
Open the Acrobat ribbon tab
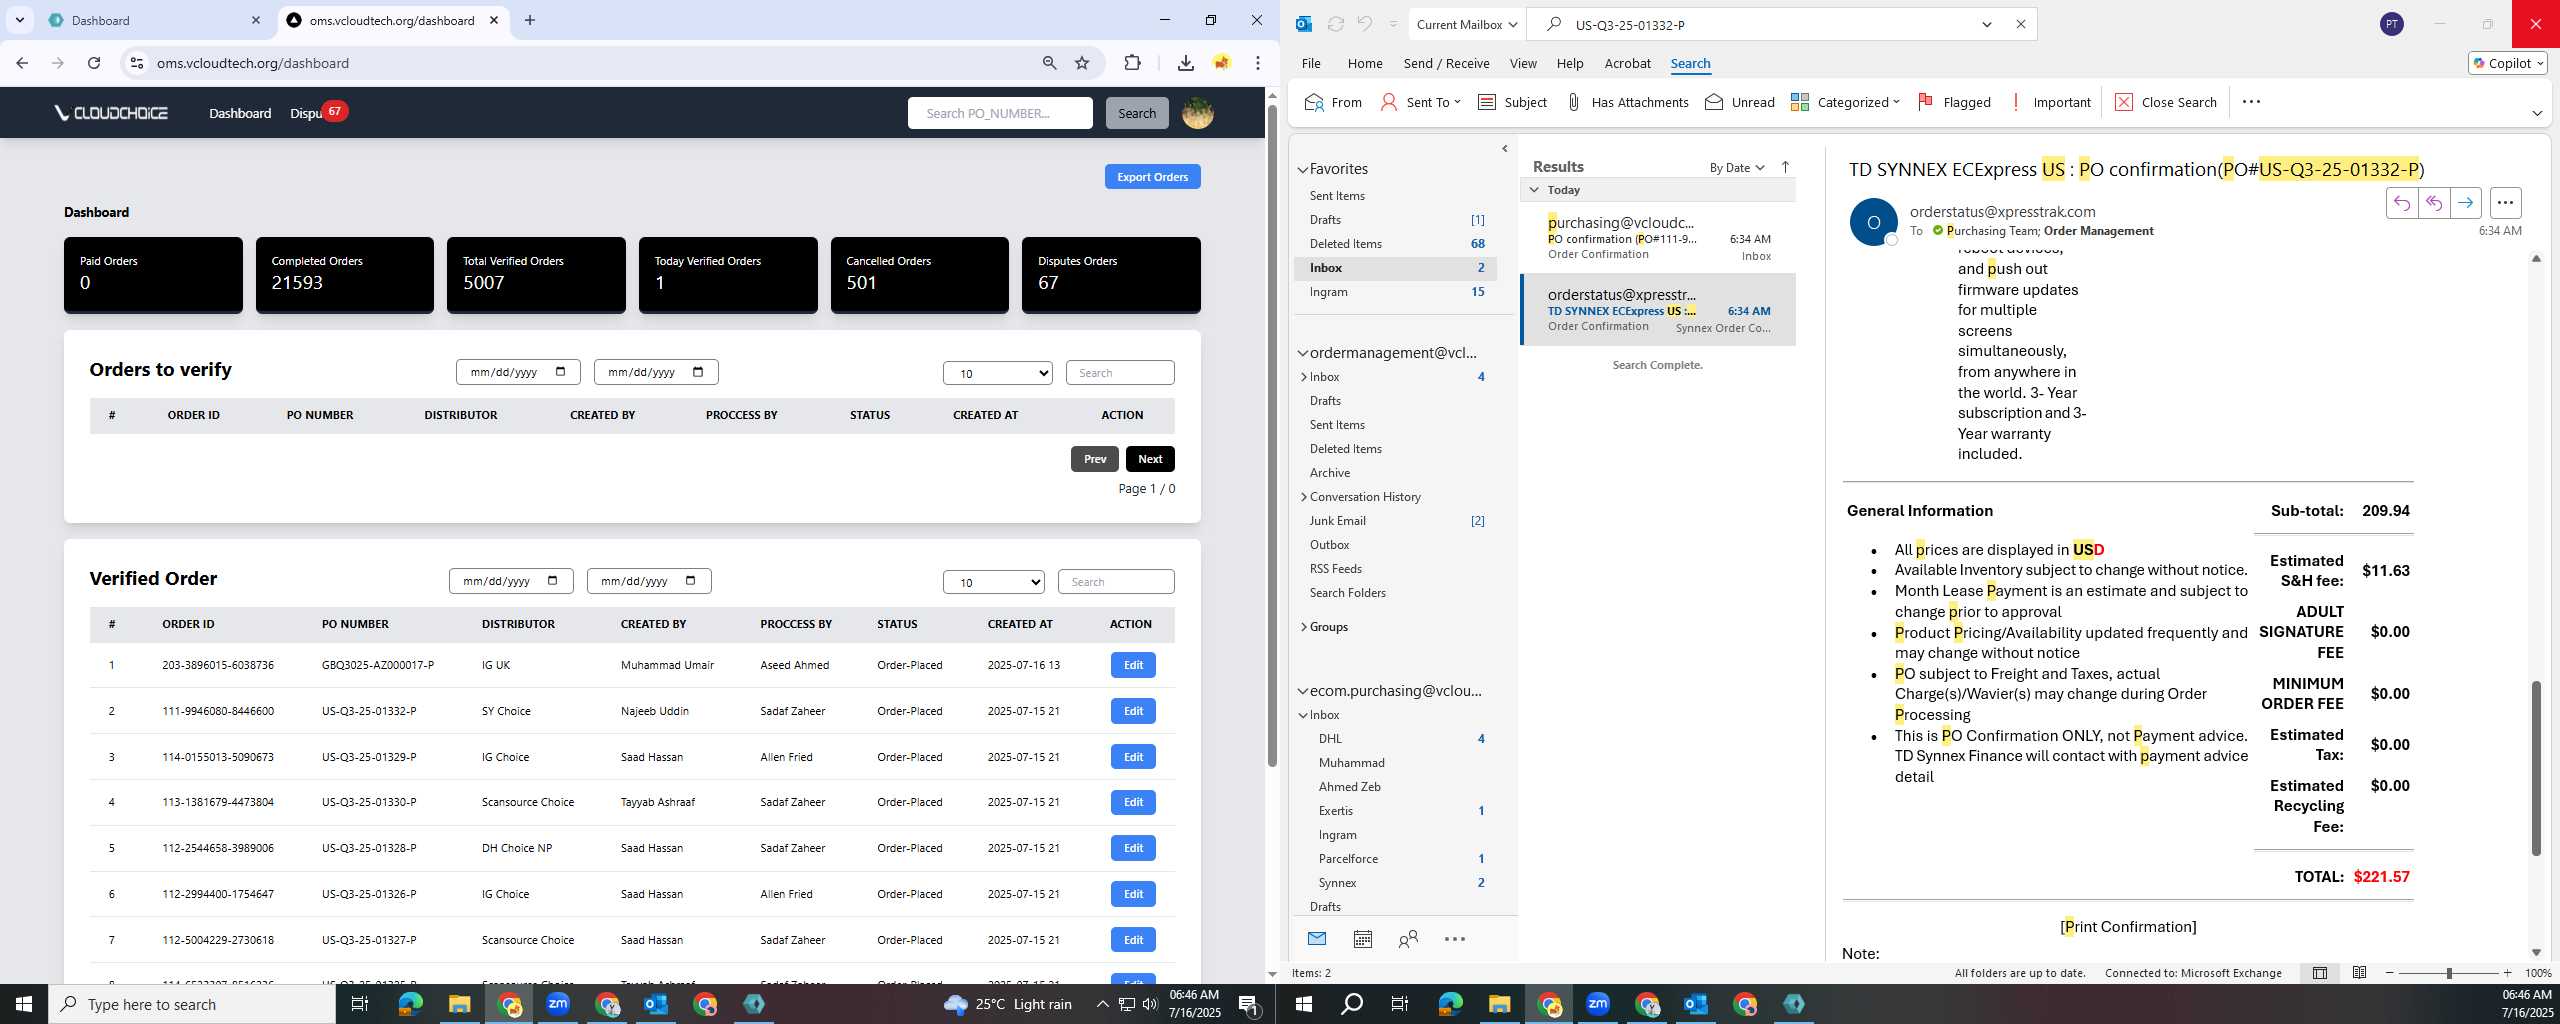tap(1627, 63)
